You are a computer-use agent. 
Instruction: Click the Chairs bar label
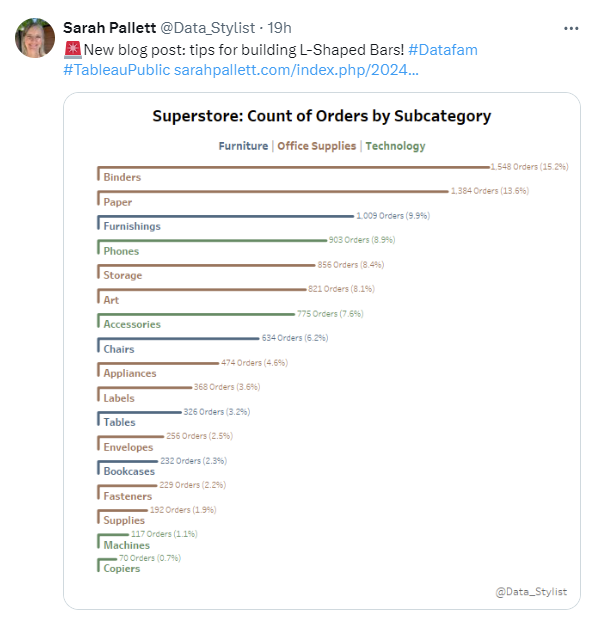click(x=119, y=349)
